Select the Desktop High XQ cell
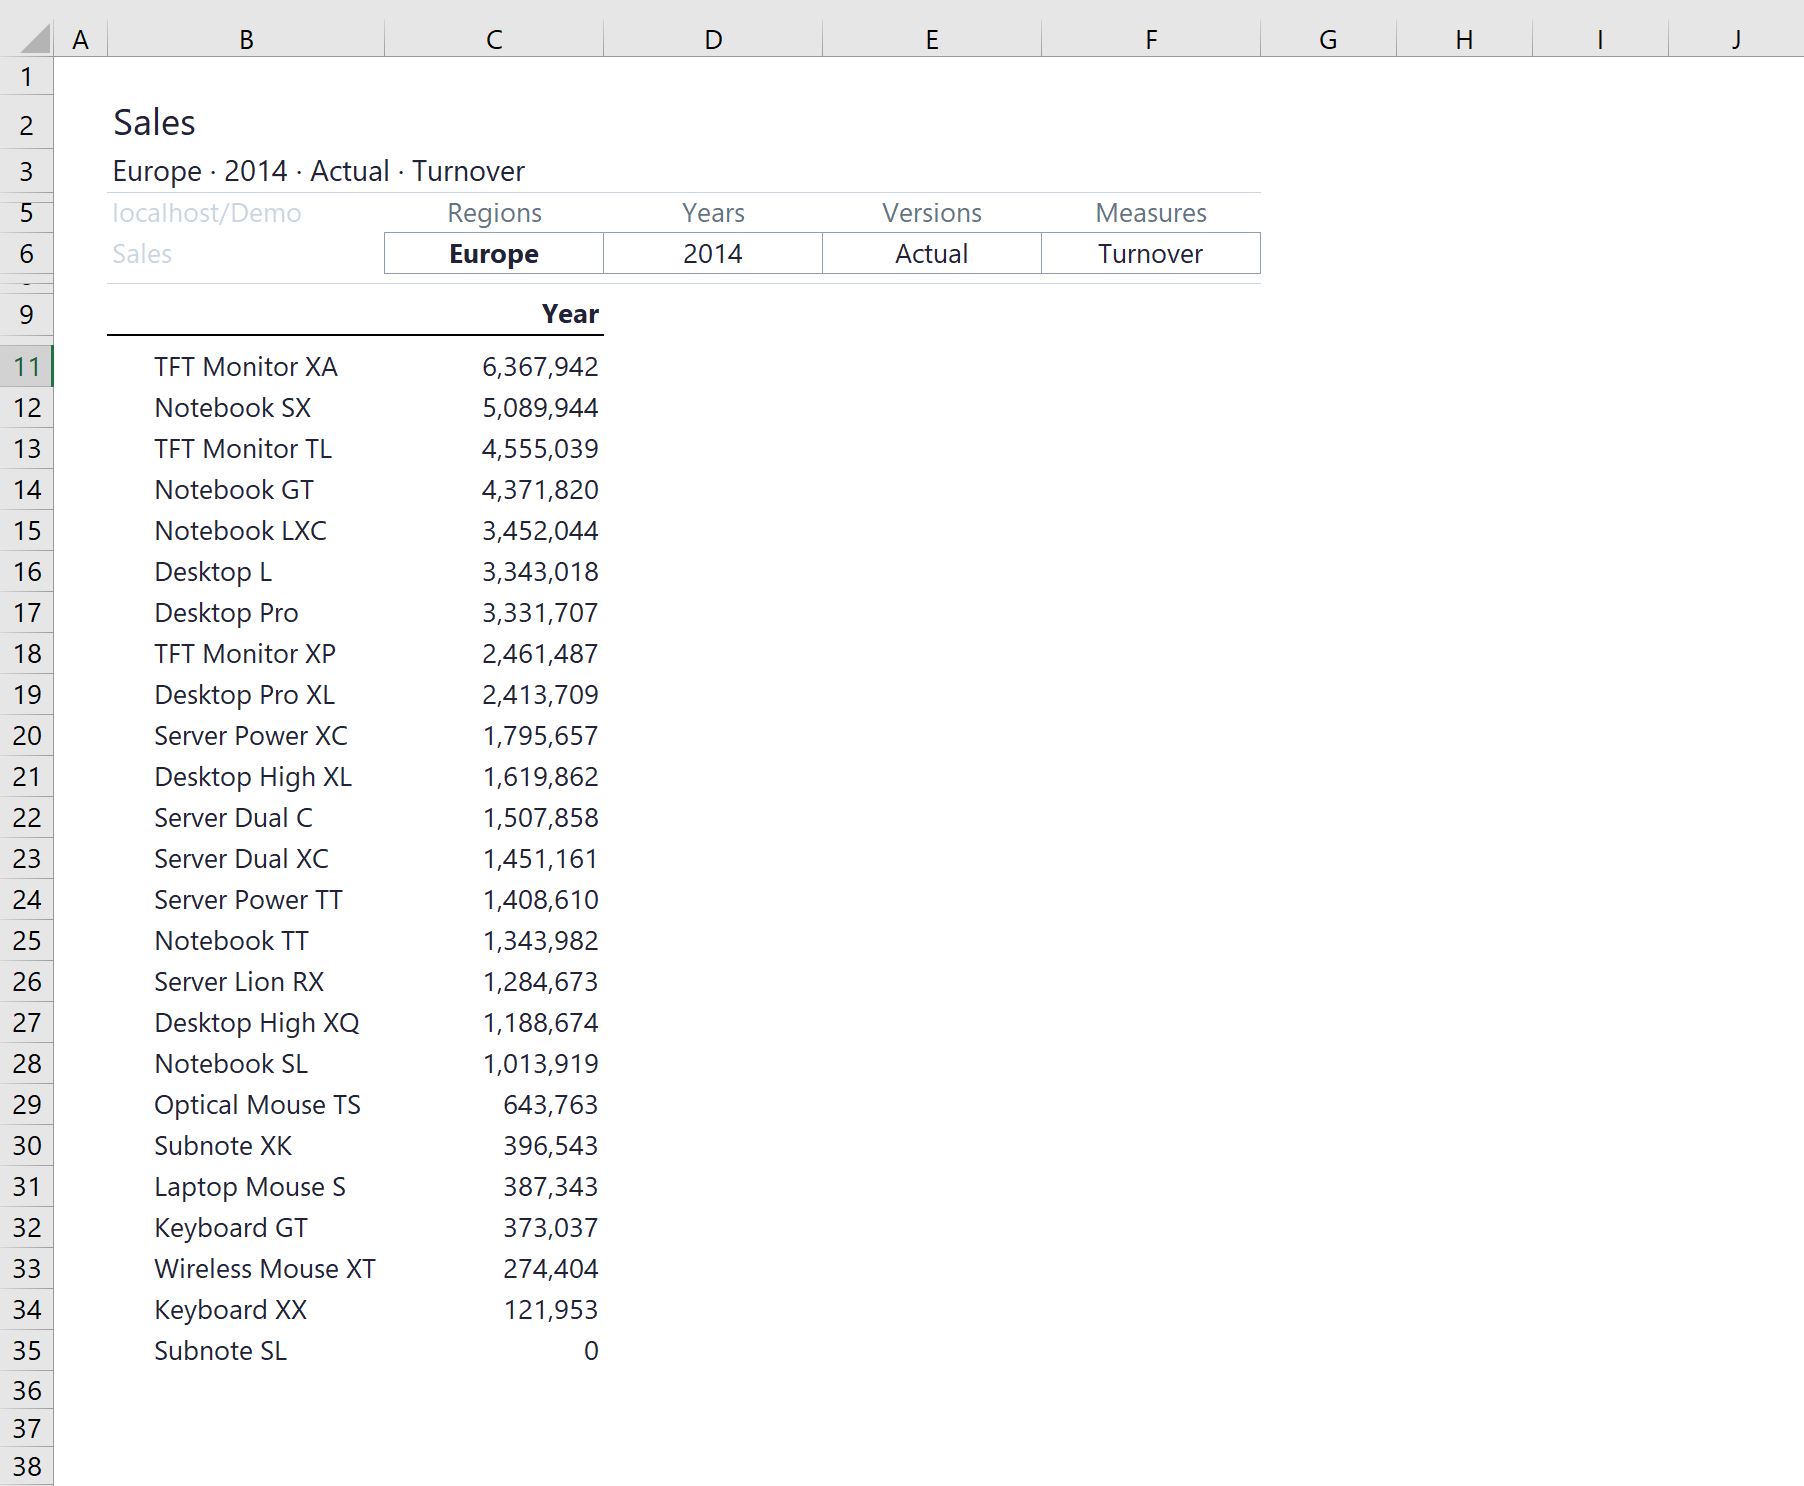The image size is (1804, 1486). [x=246, y=1023]
